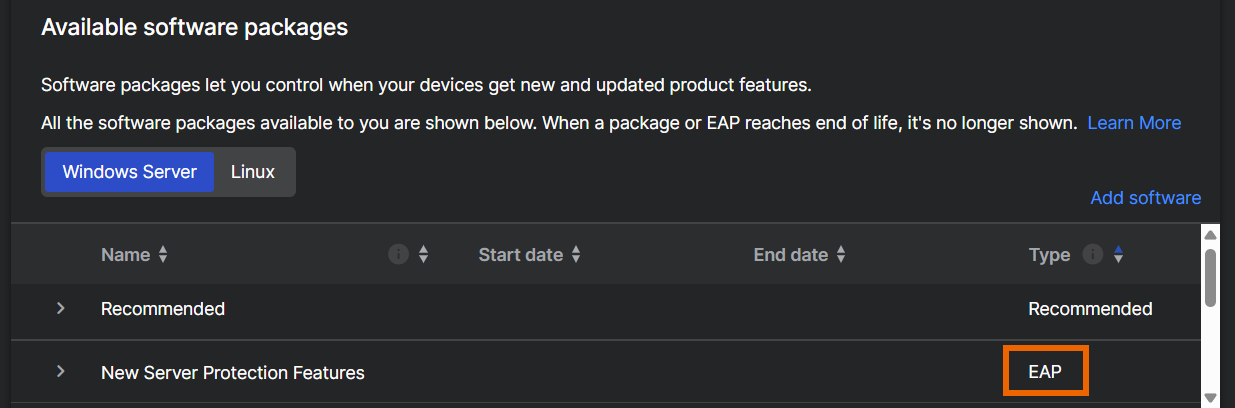The width and height of the screenshot is (1235, 408).
Task: Sort the list by End date arrows
Action: (x=841, y=255)
